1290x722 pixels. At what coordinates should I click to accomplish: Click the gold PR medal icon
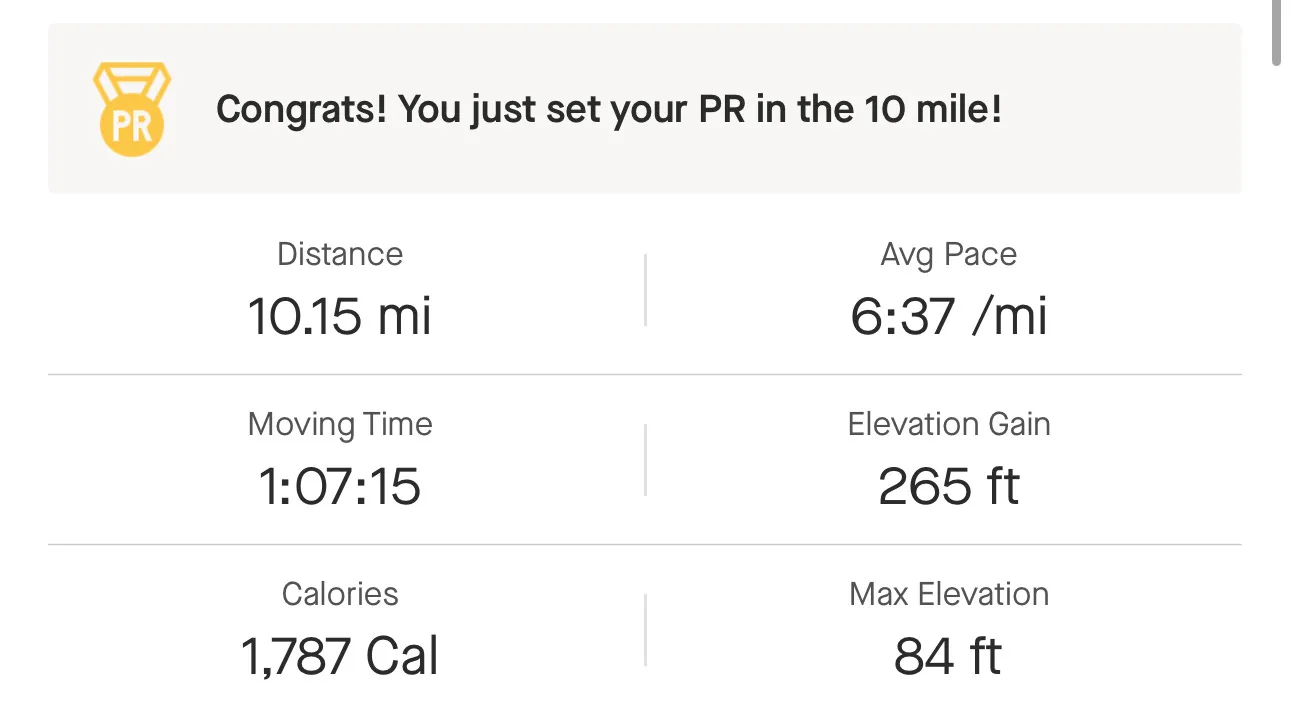(132, 109)
